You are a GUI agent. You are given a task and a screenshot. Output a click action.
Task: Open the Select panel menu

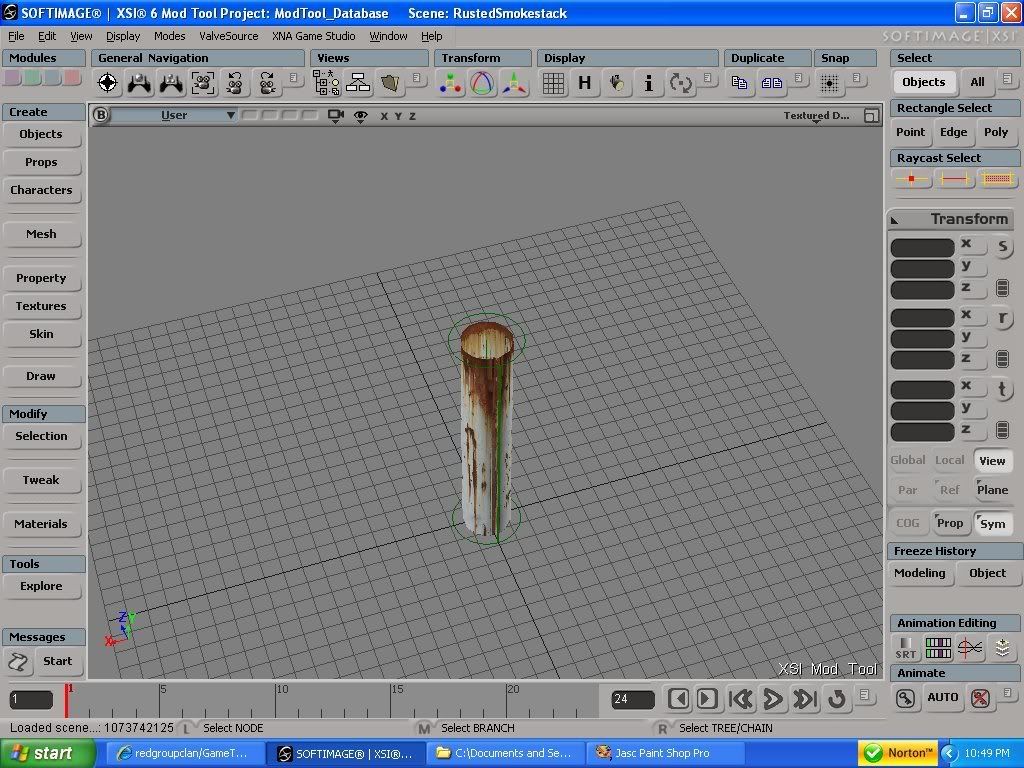[x=954, y=58]
